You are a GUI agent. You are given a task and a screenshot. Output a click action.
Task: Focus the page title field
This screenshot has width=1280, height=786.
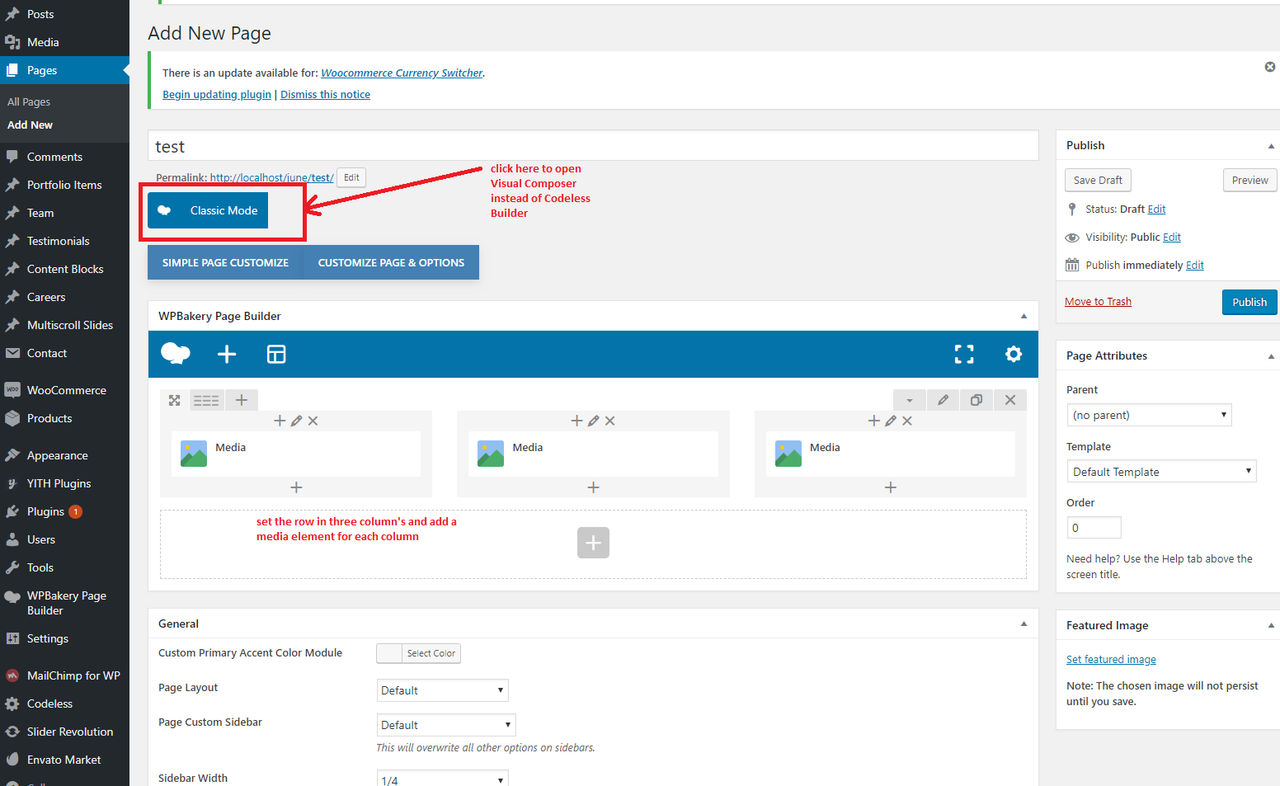click(x=593, y=146)
